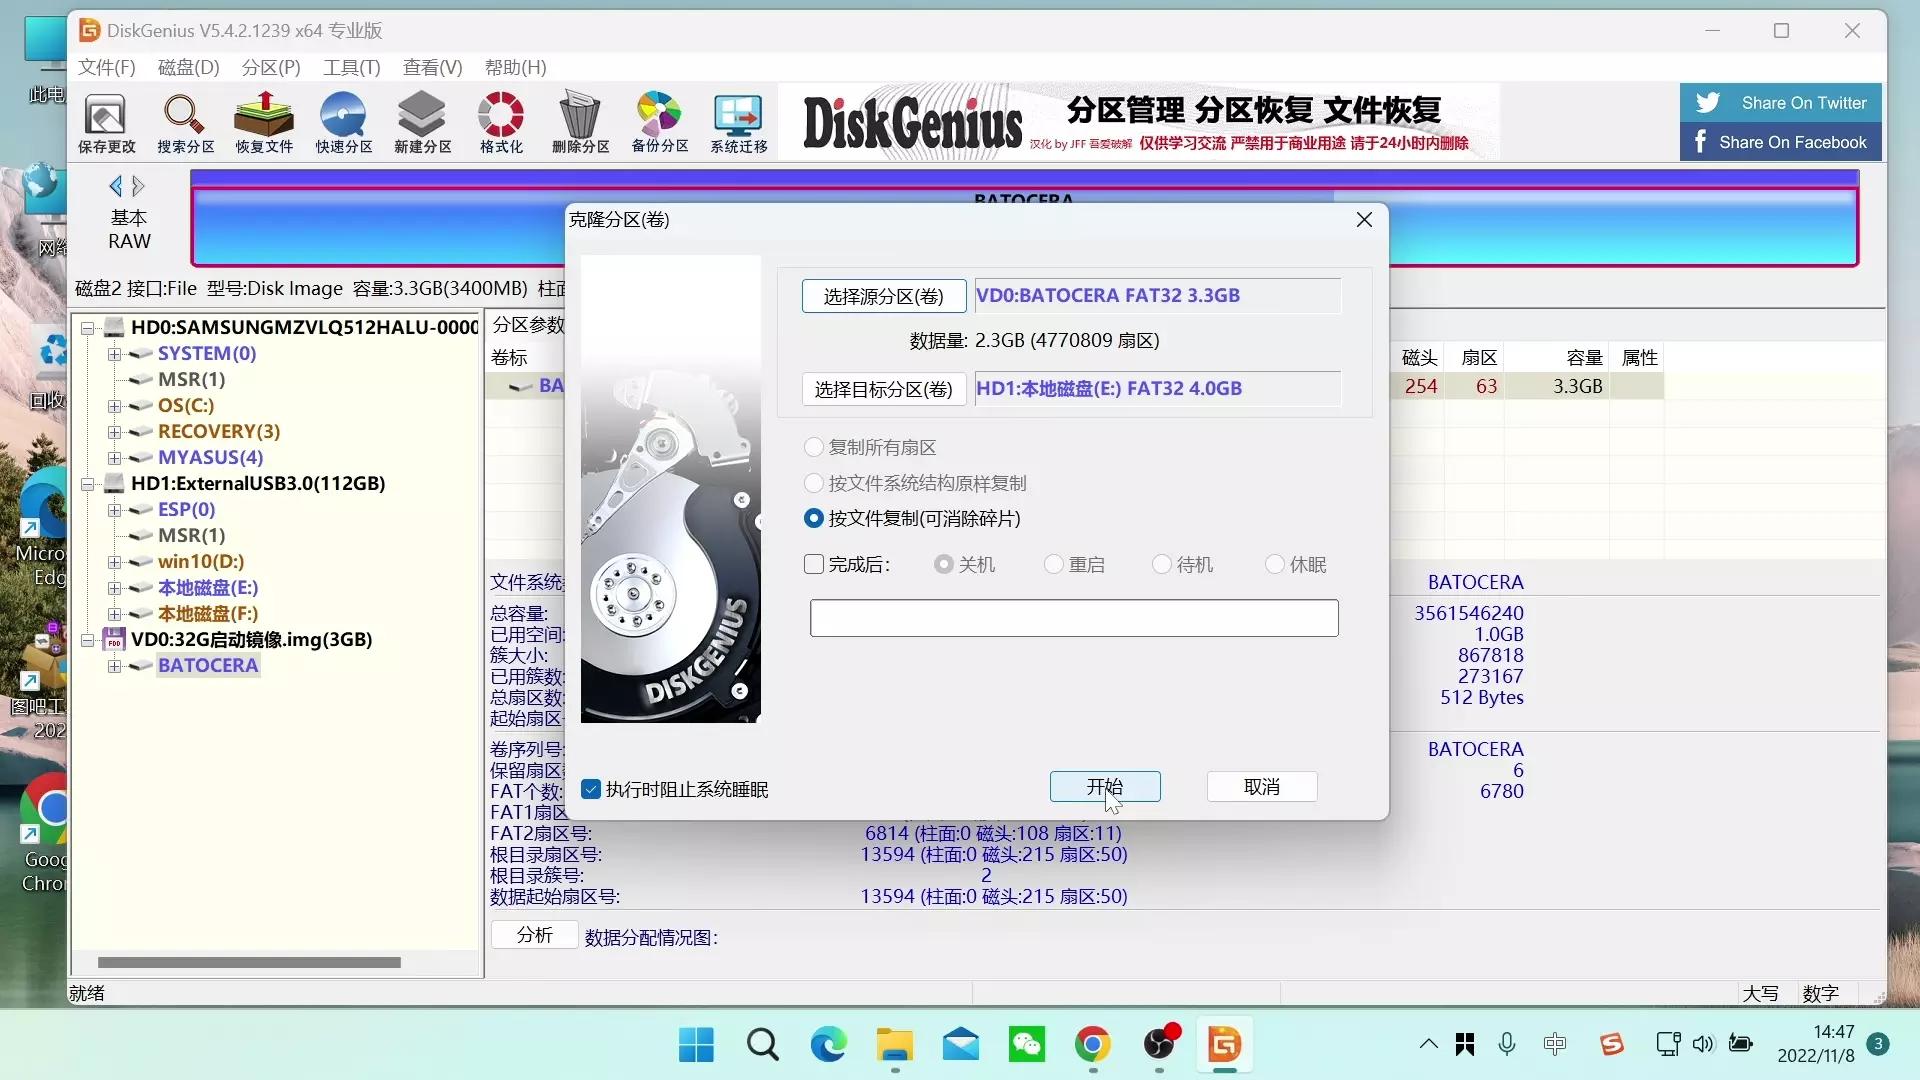
Task: Select the 复制所有扇区 radio option
Action: coord(812,447)
